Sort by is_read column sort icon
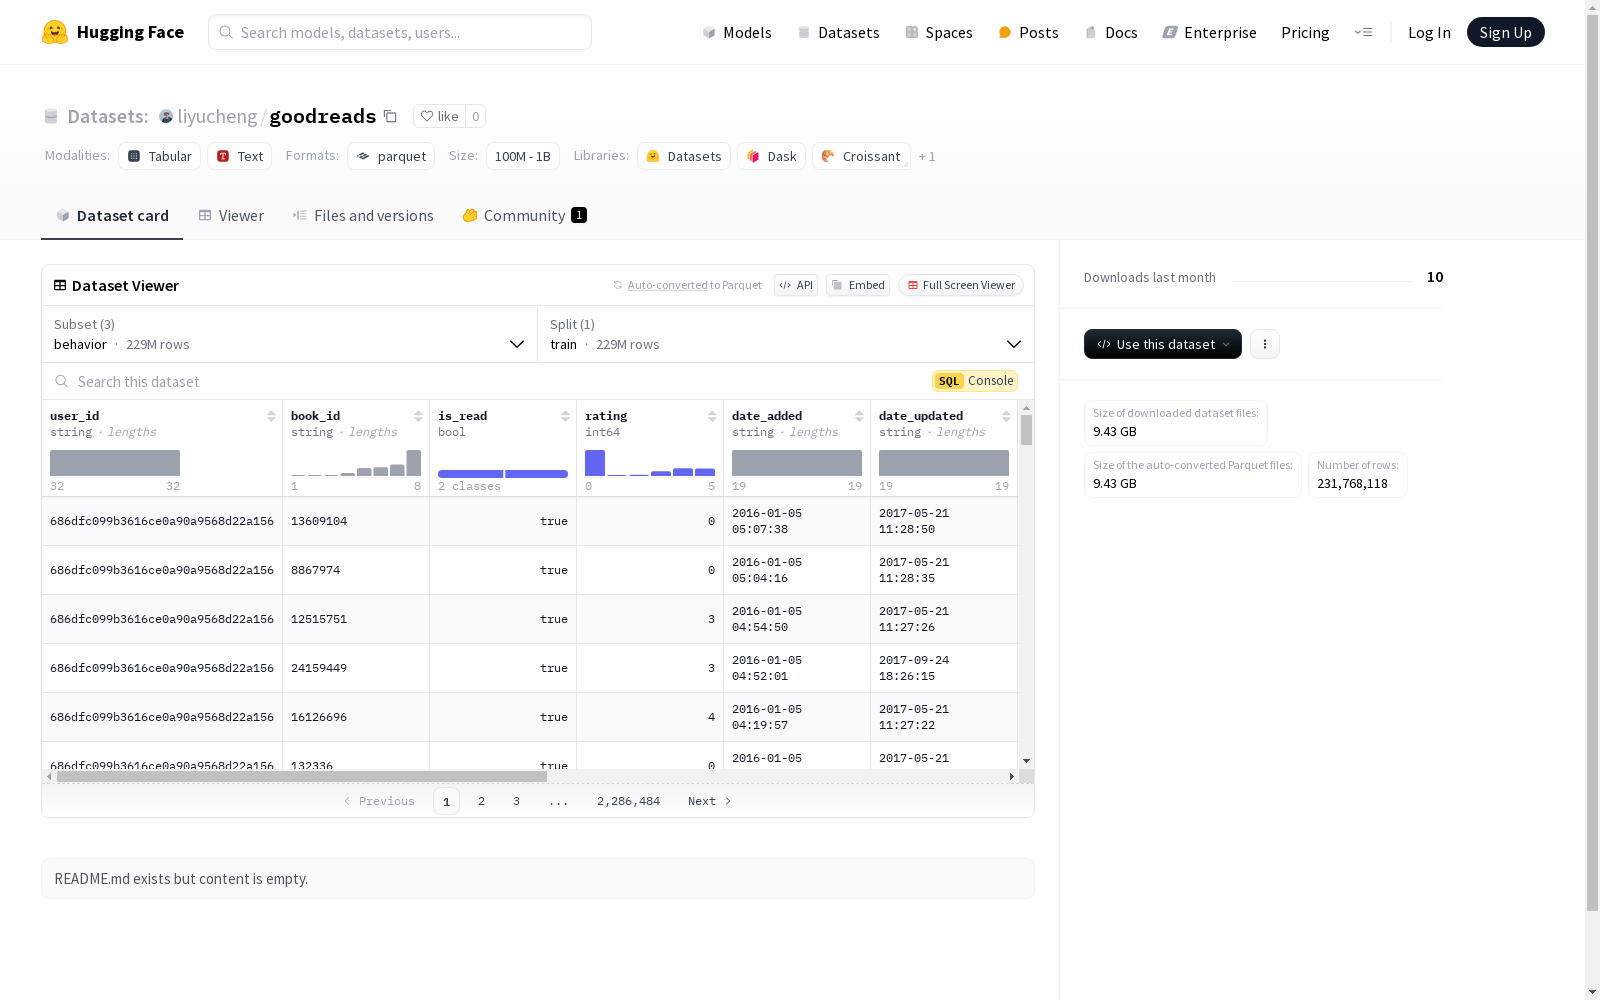 [565, 416]
